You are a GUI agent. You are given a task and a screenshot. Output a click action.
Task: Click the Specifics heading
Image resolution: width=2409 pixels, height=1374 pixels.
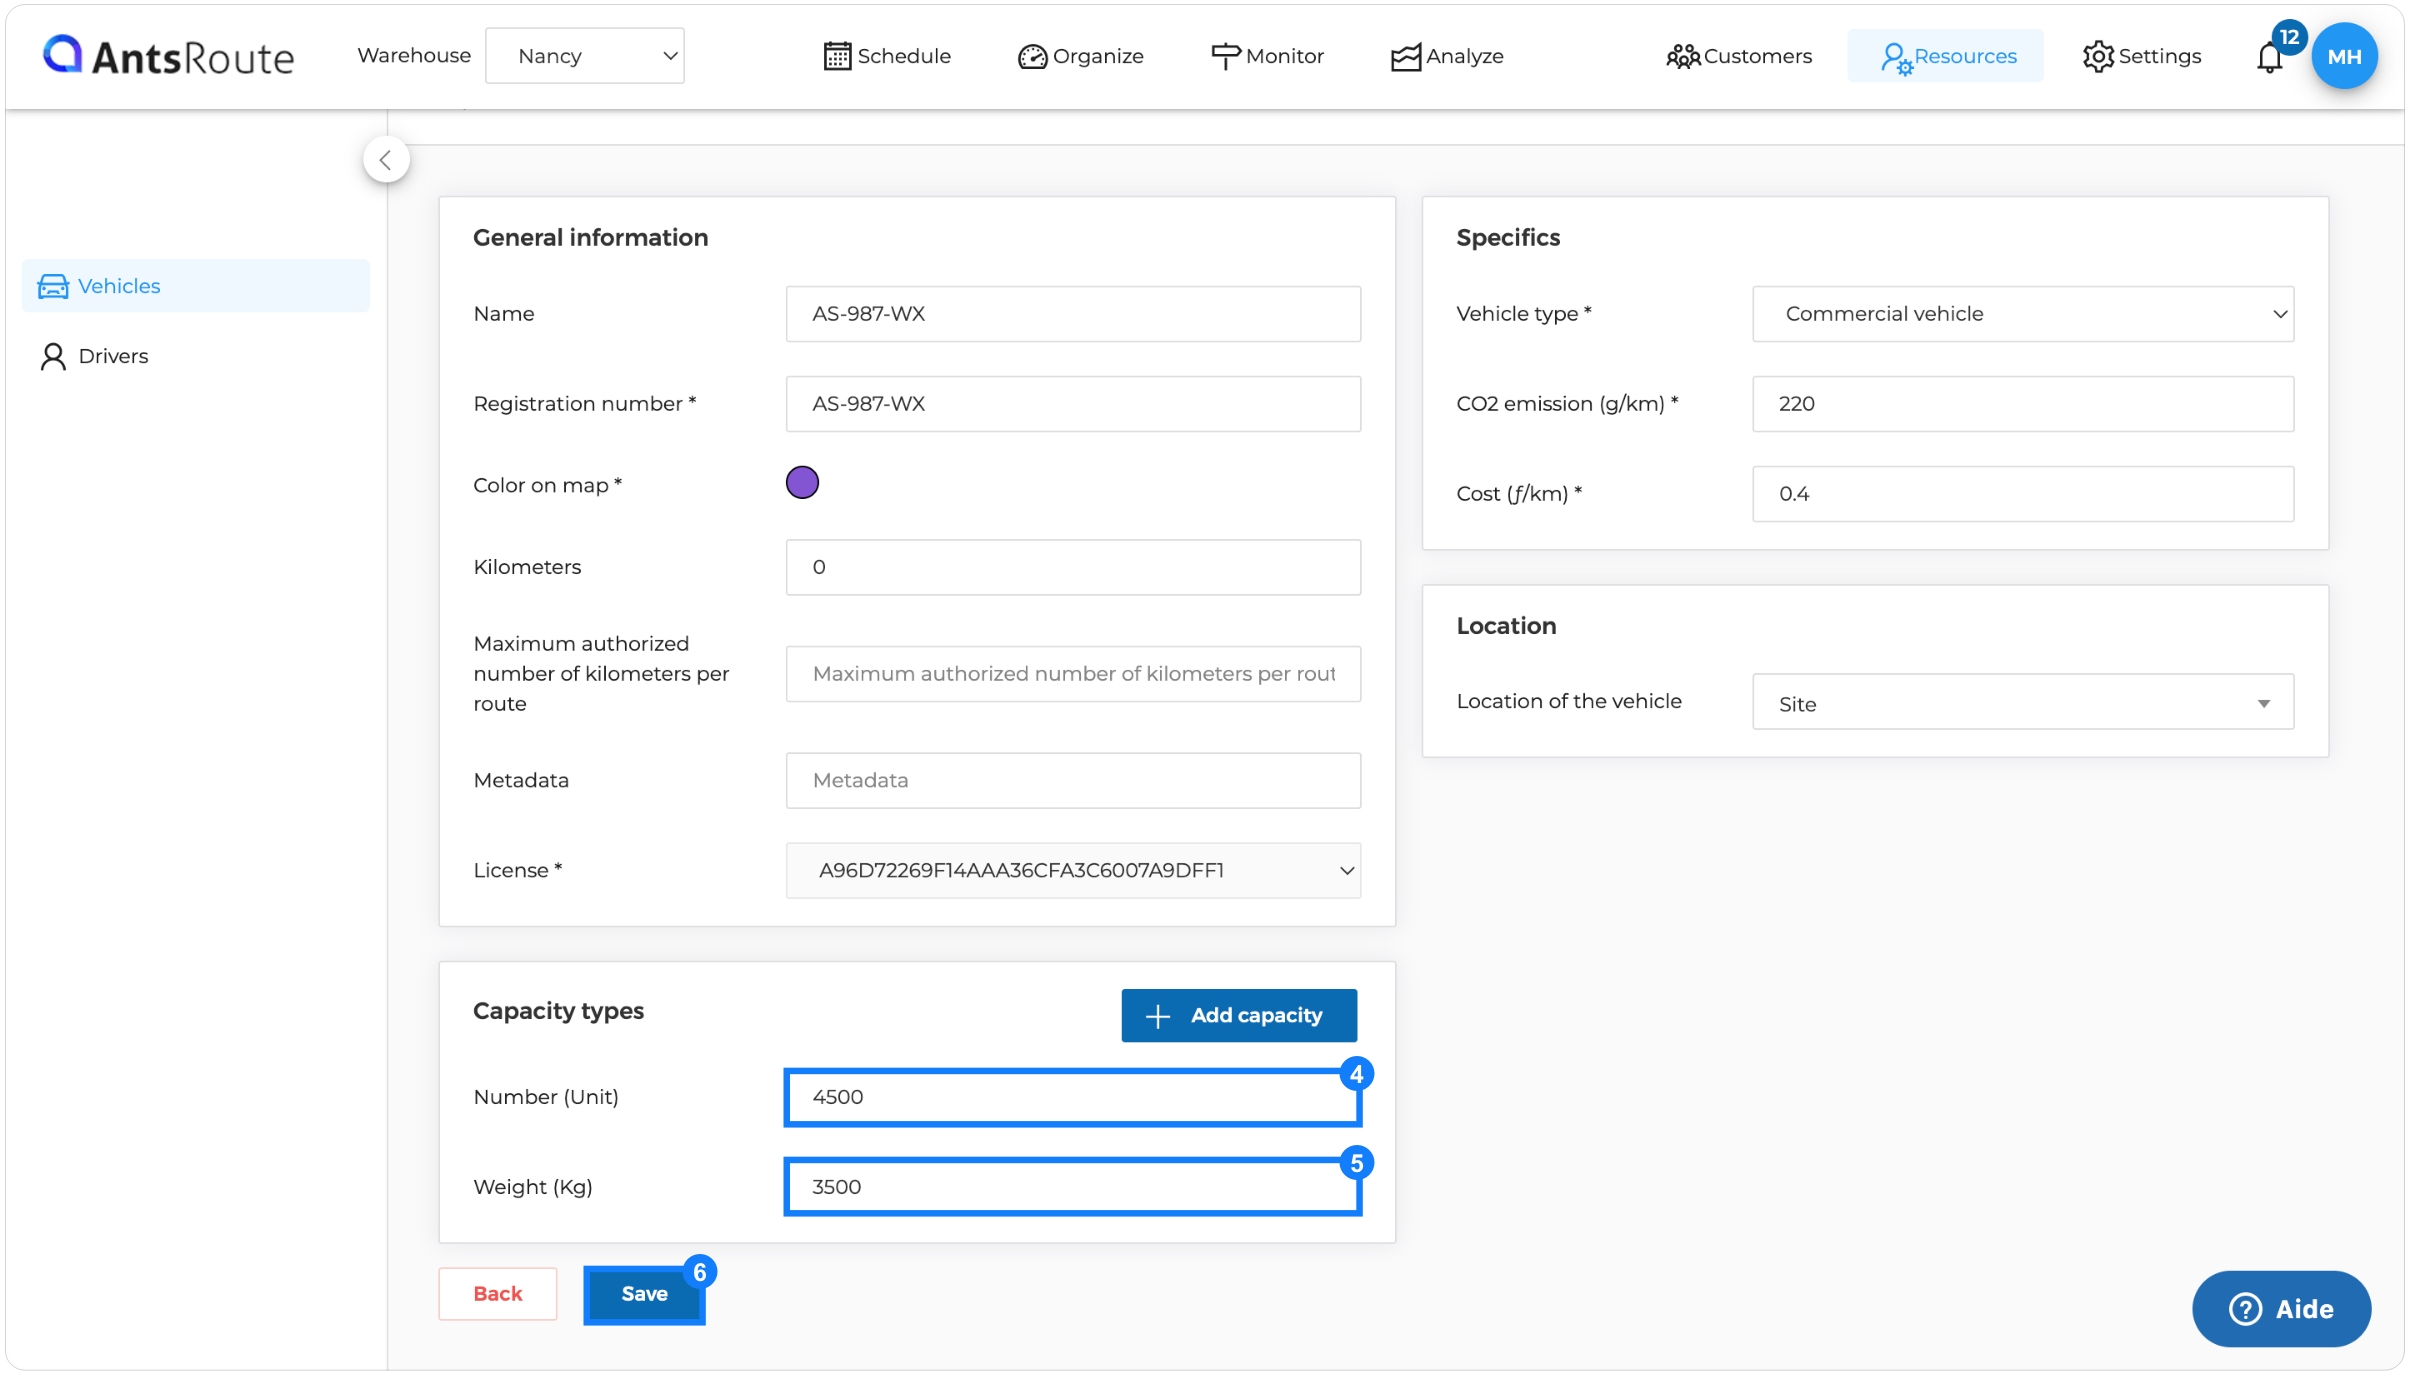[x=1507, y=238]
